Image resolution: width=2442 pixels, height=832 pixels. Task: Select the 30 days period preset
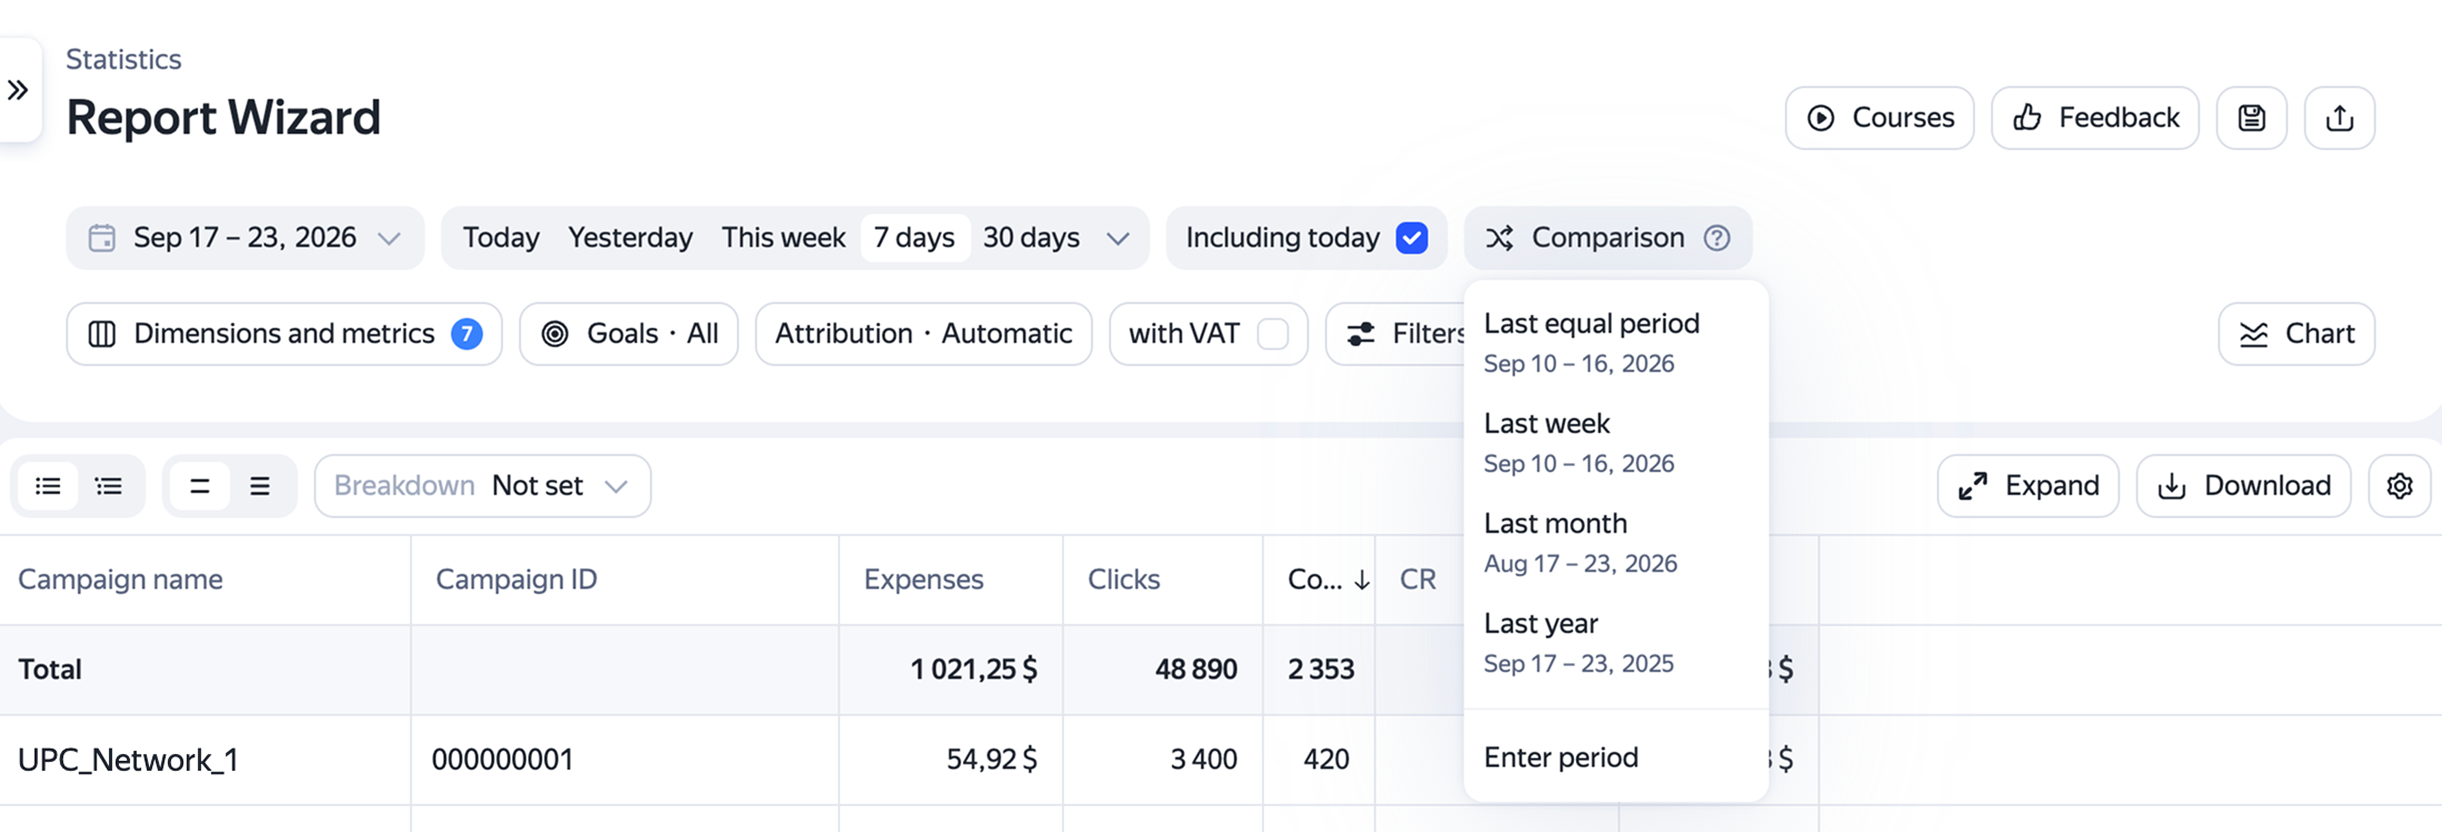1031,238
